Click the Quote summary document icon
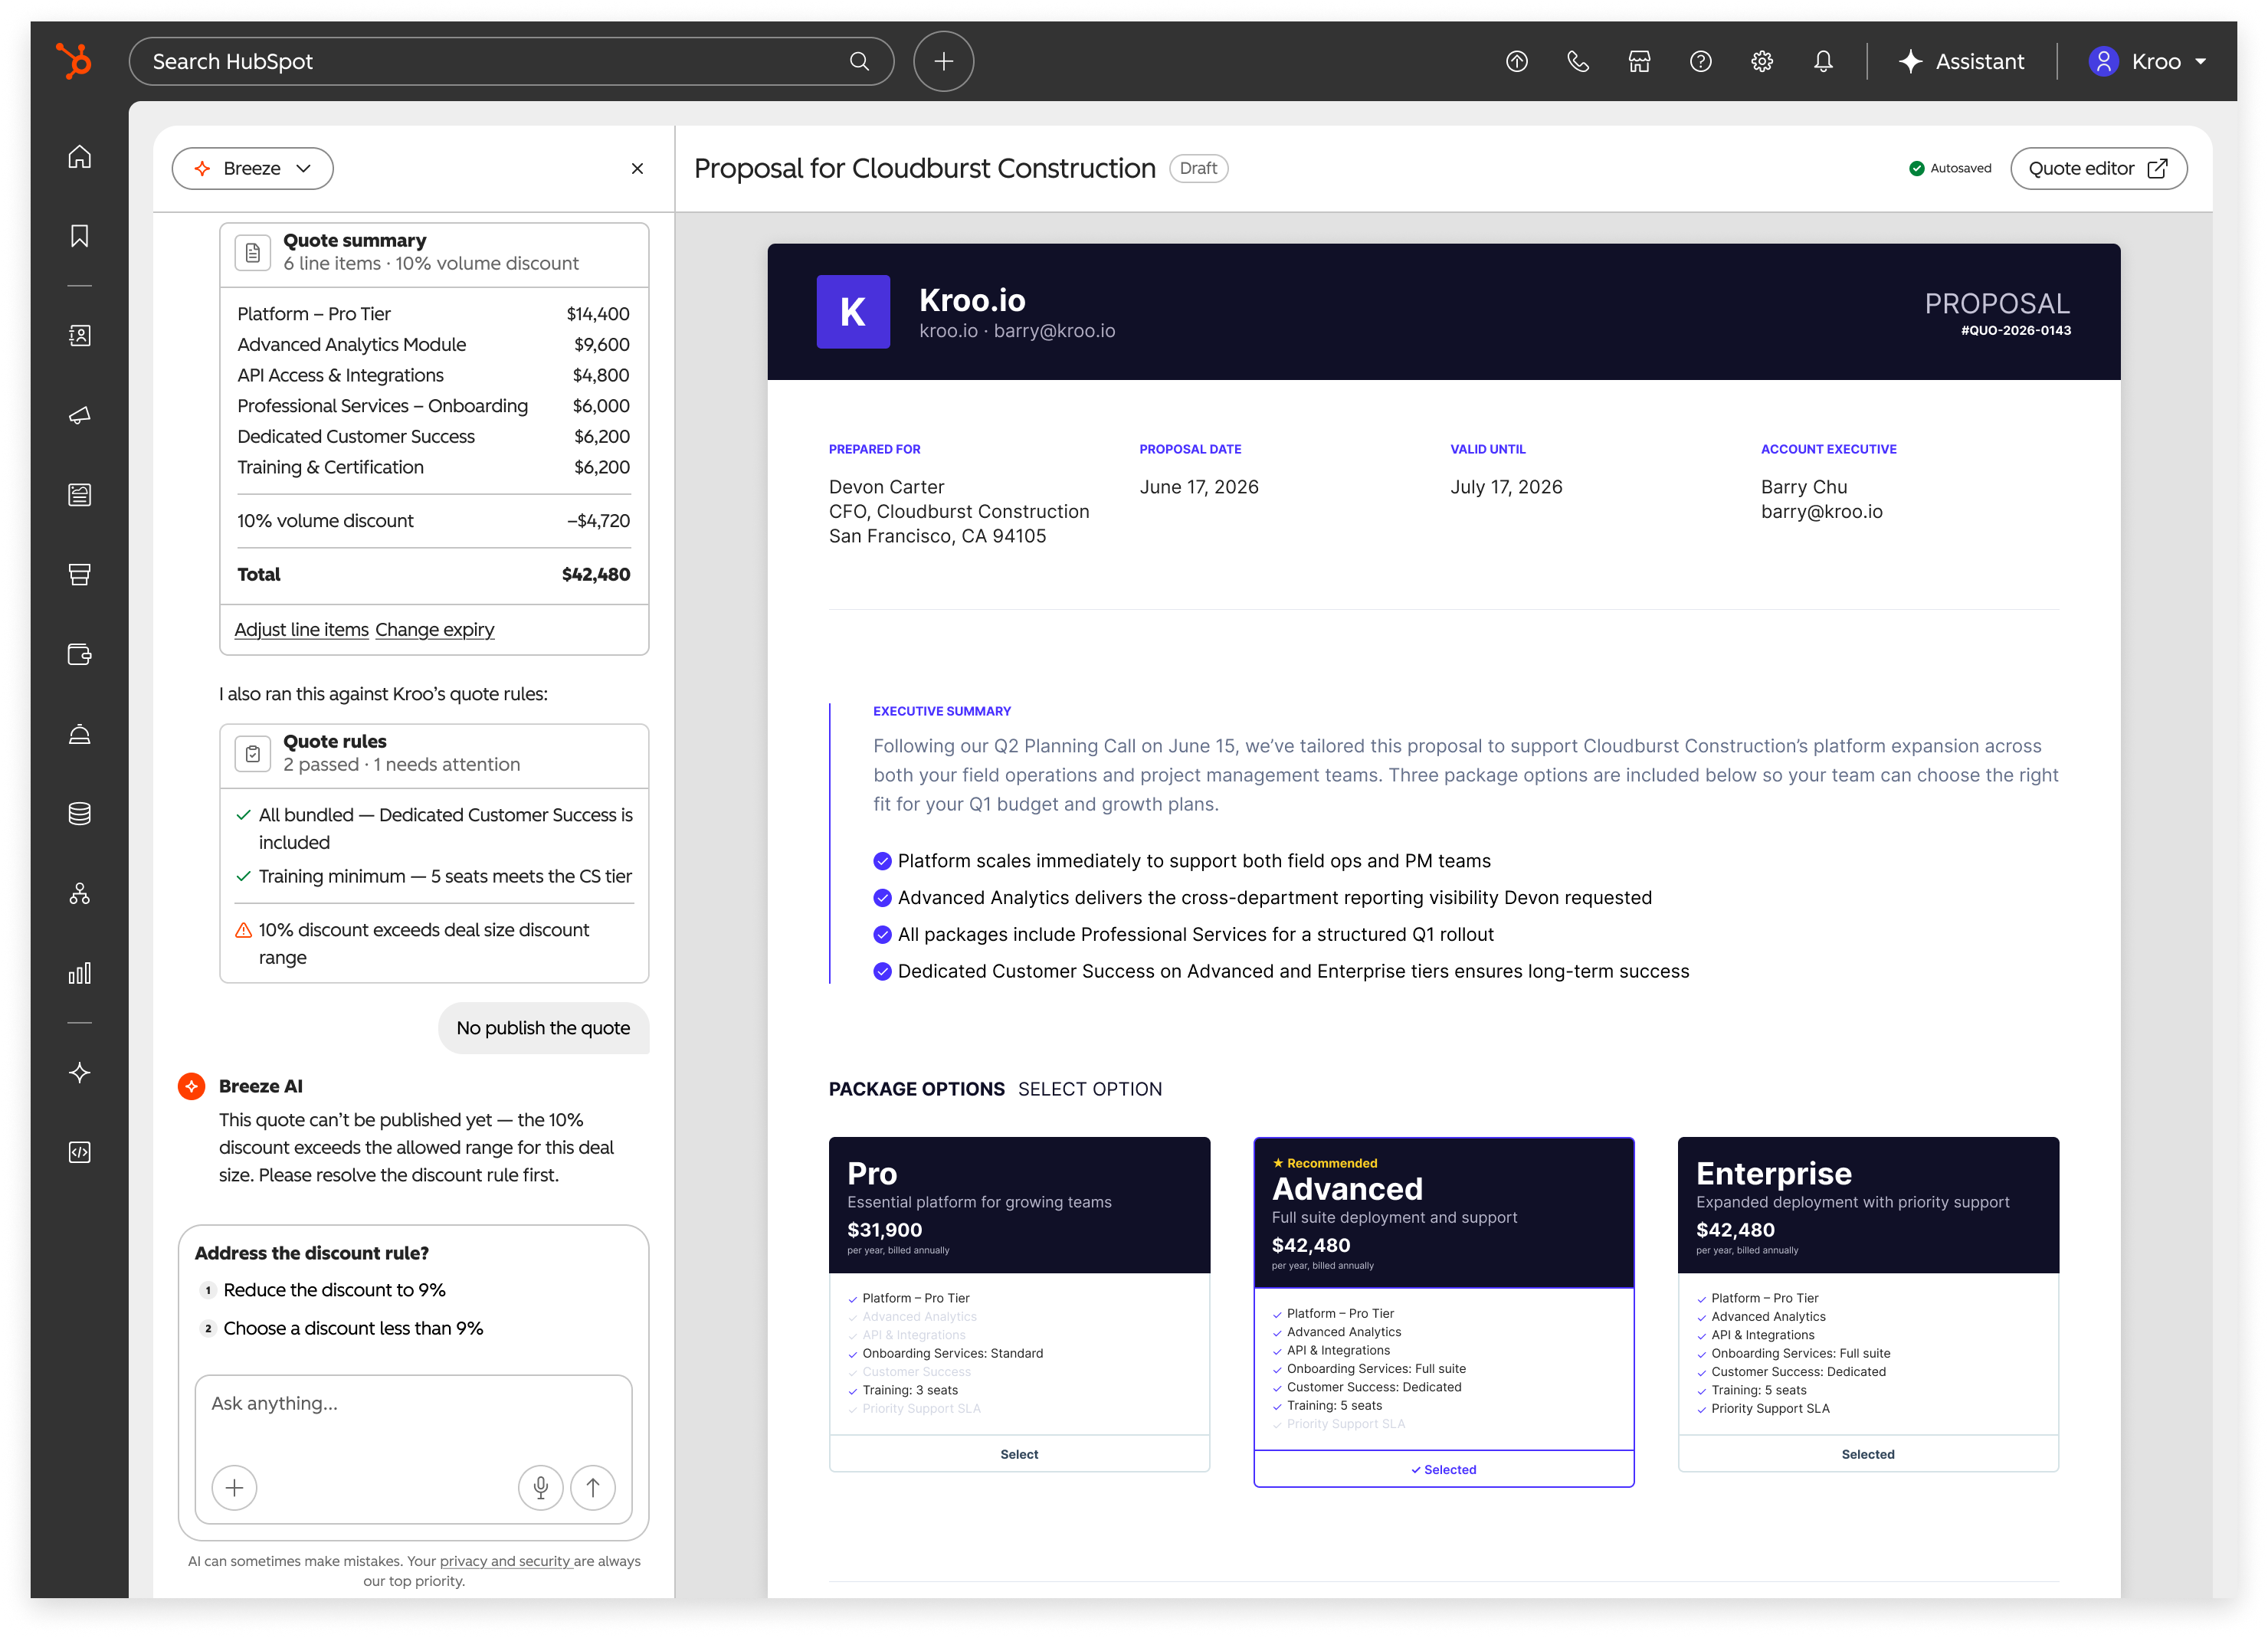The width and height of the screenshot is (2268, 1638). [253, 252]
